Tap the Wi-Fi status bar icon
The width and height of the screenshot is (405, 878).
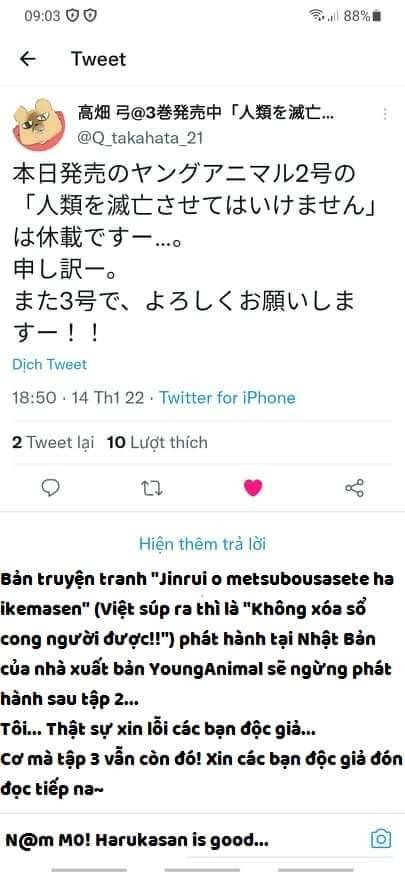(317, 16)
